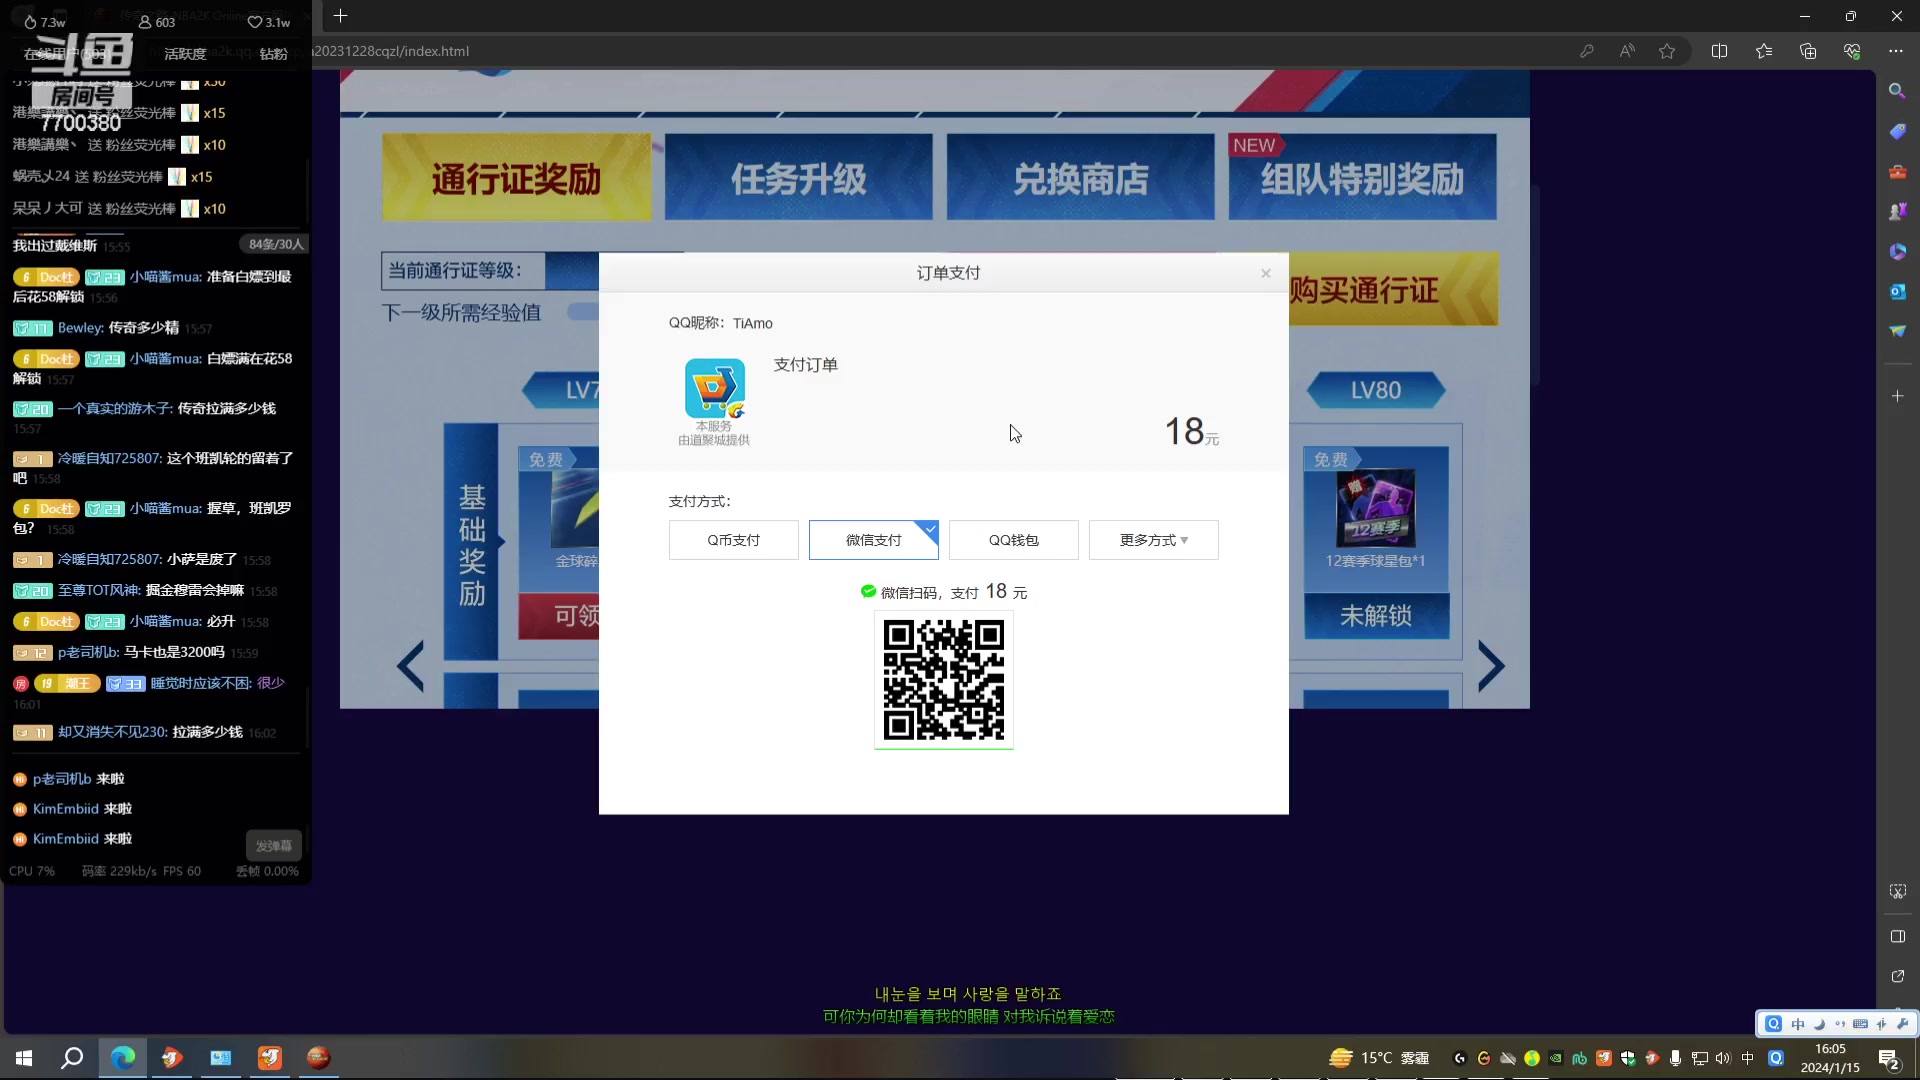Select Q币支付 payment method
Screen dimensions: 1920x1080
coord(733,540)
